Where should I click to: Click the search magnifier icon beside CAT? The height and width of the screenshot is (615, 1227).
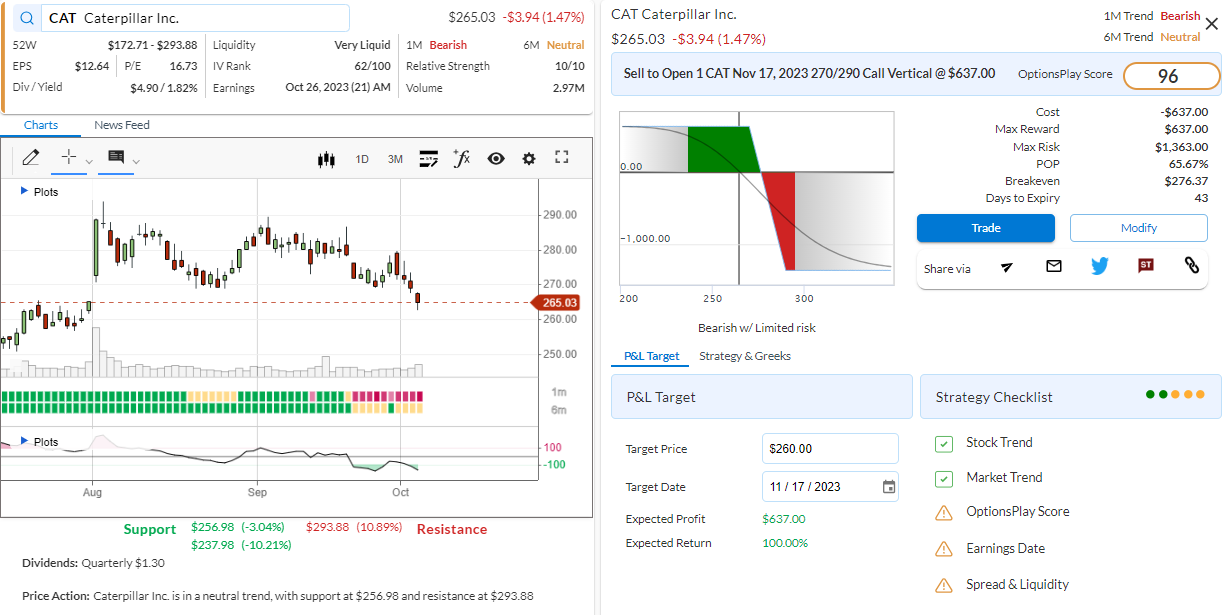coord(27,18)
